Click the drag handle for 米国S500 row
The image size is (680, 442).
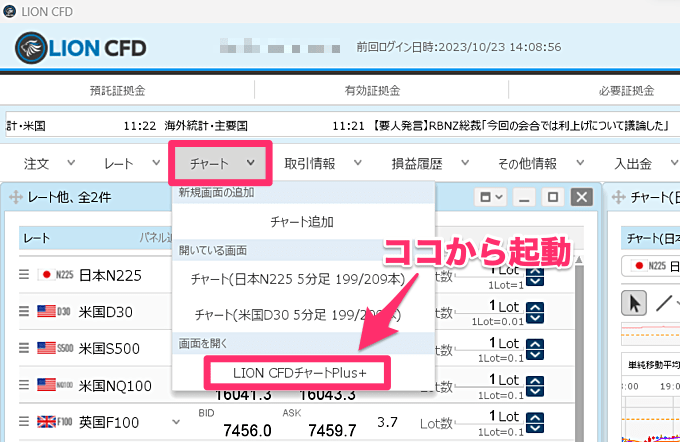[24, 348]
